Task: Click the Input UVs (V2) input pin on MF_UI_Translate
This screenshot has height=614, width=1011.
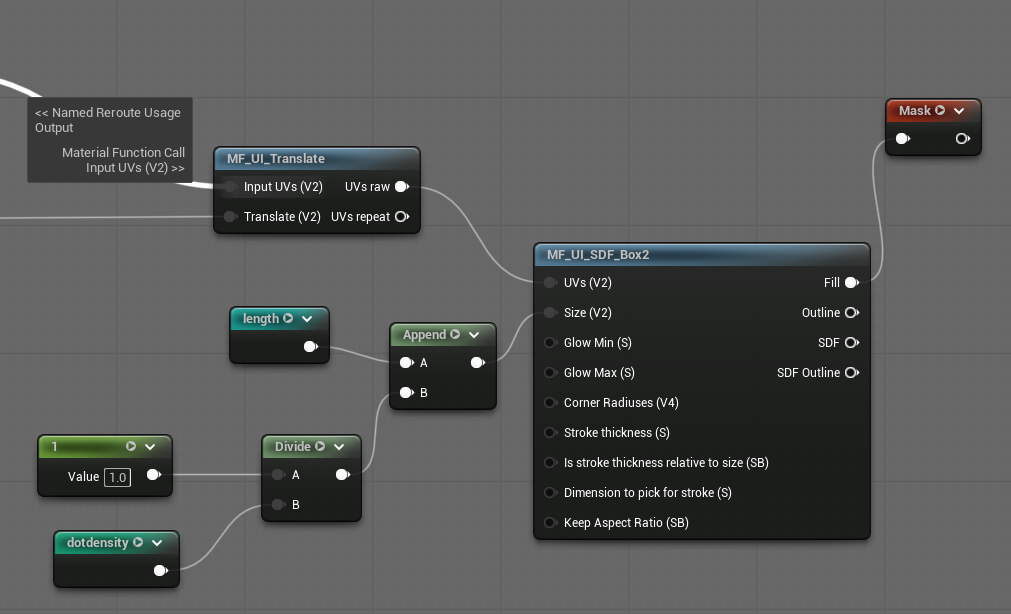Action: click(230, 187)
